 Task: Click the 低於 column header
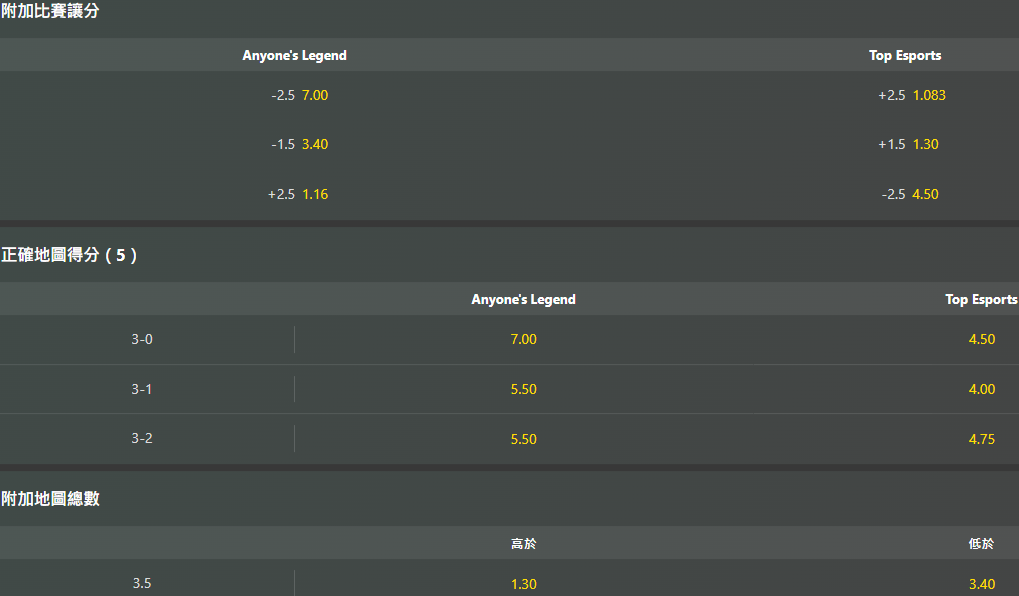pyautogui.click(x=981, y=543)
